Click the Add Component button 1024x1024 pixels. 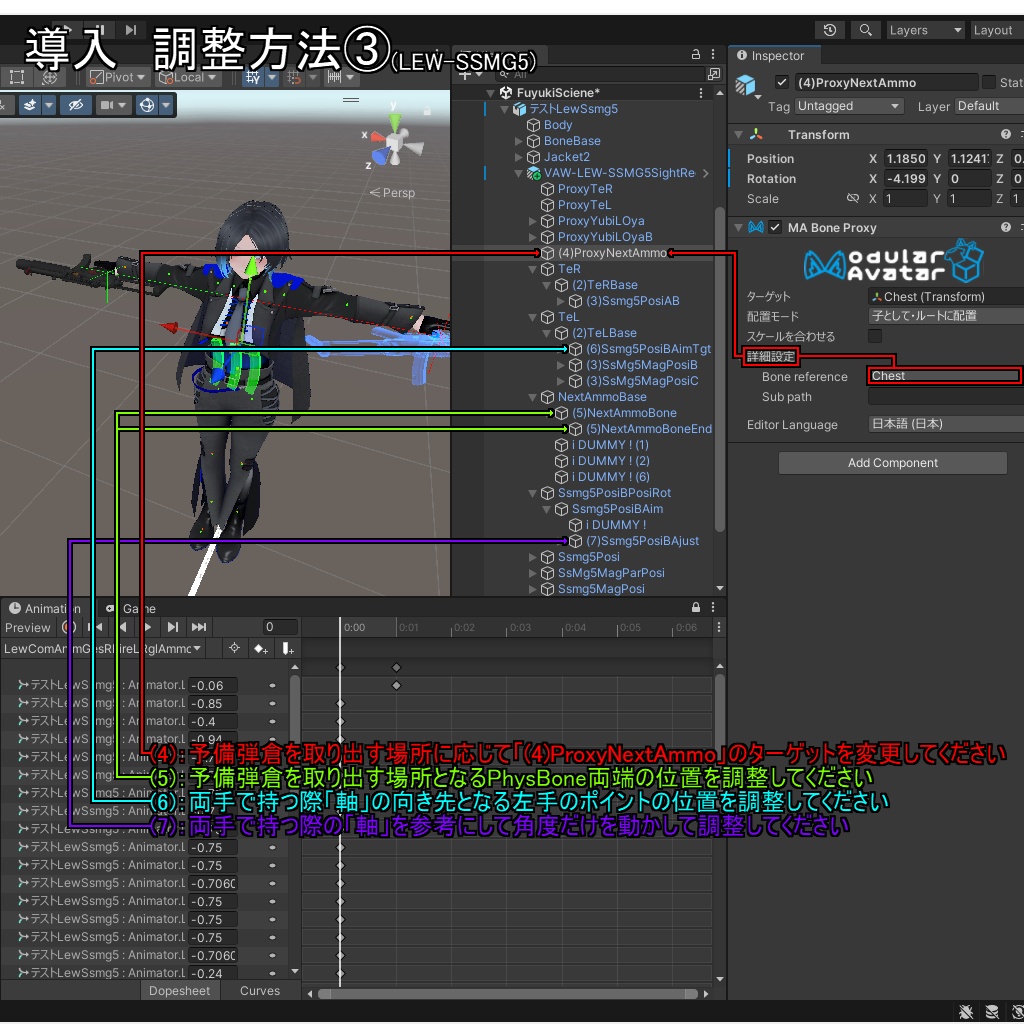pyautogui.click(x=893, y=463)
